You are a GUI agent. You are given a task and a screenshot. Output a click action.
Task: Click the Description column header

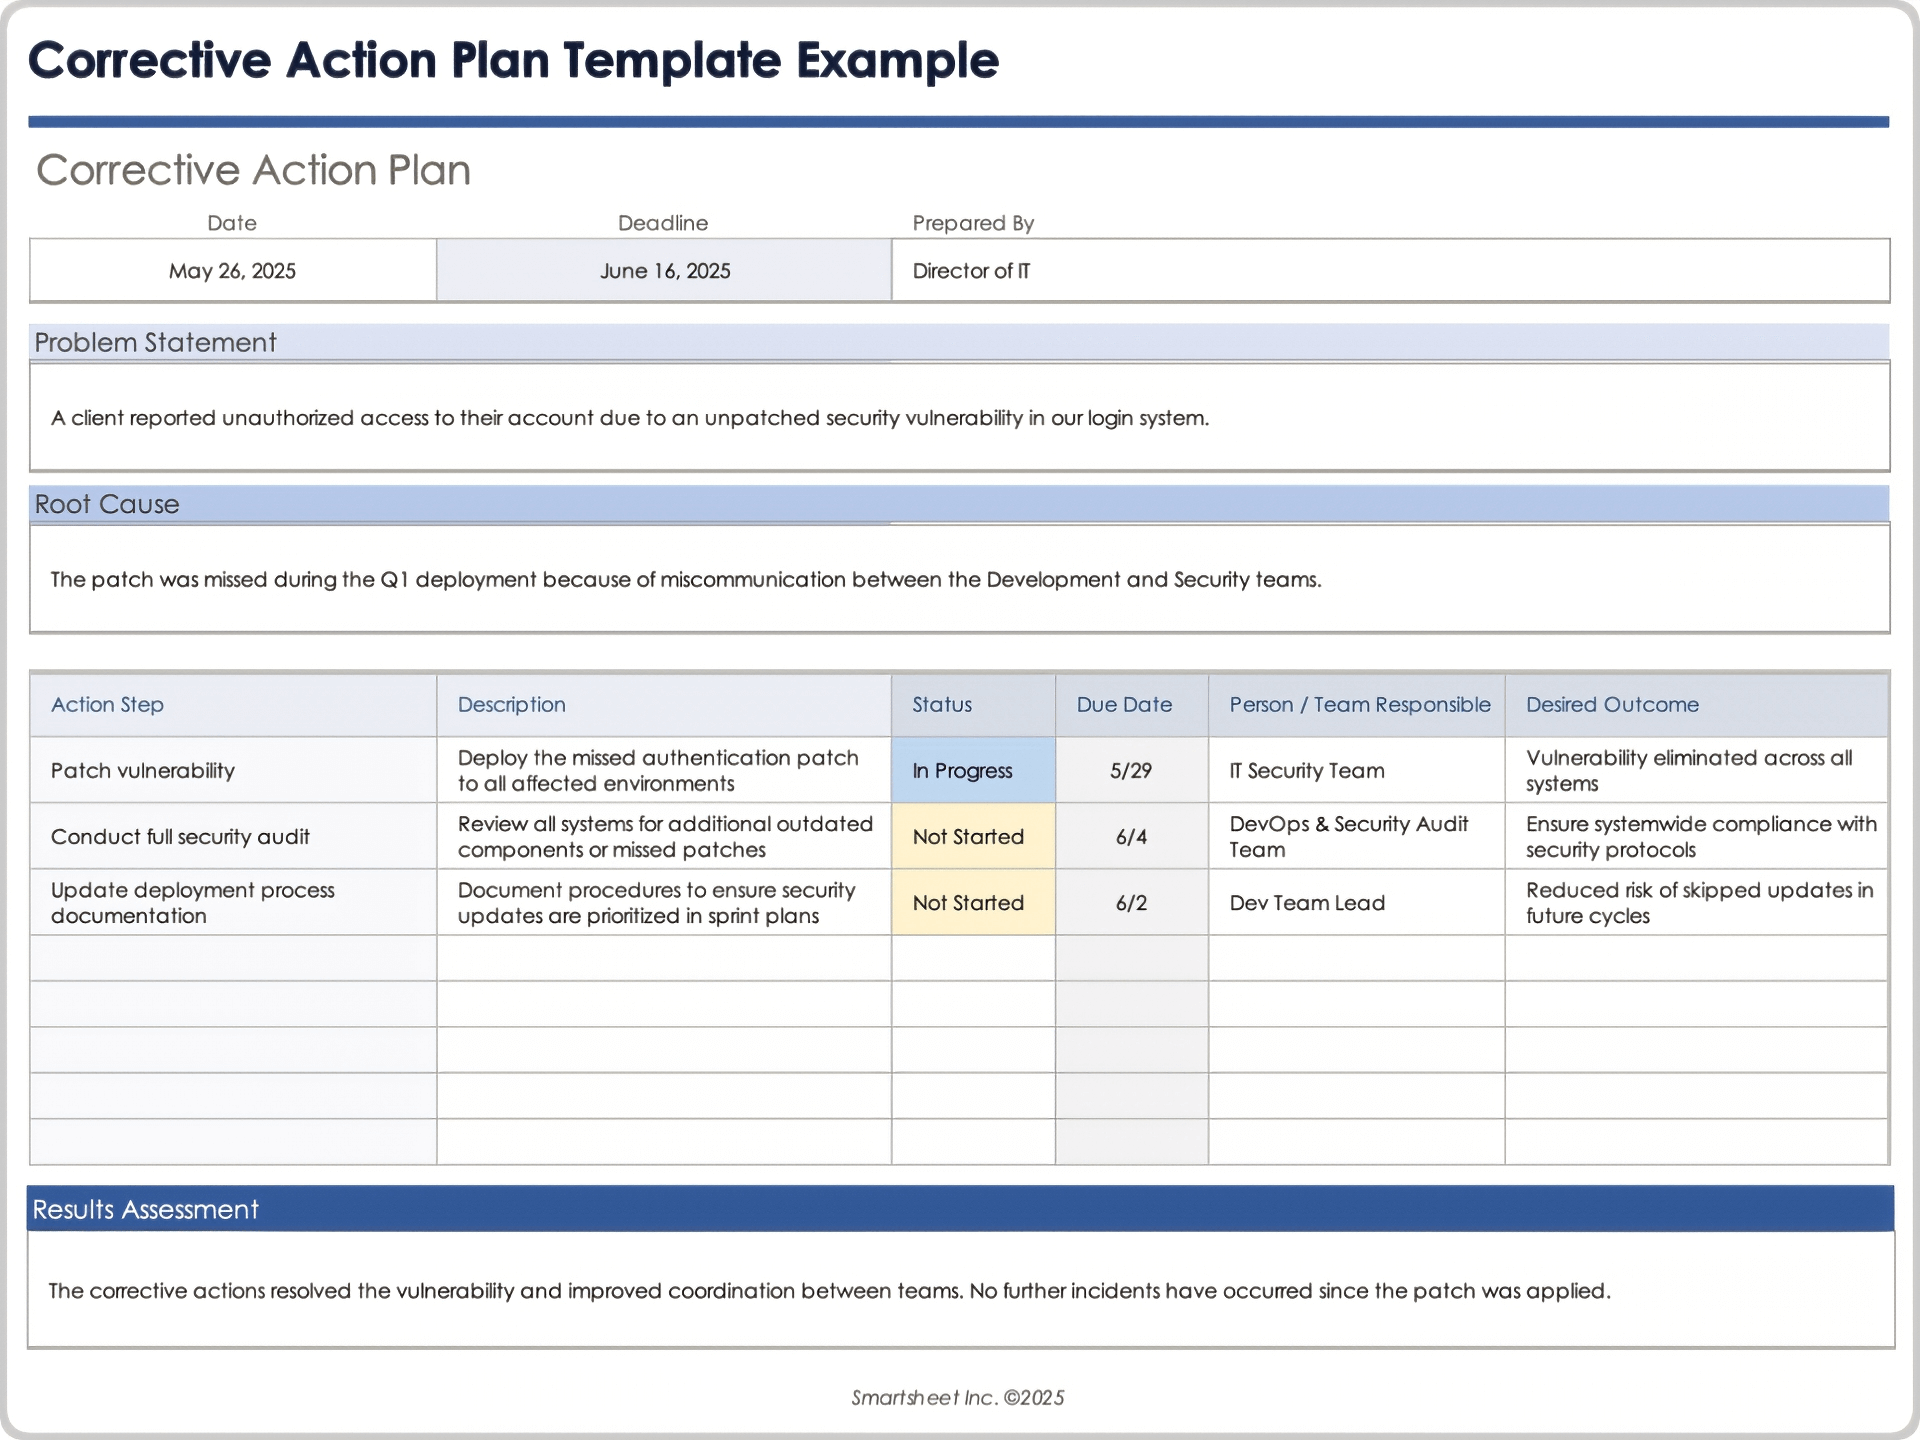tap(511, 705)
